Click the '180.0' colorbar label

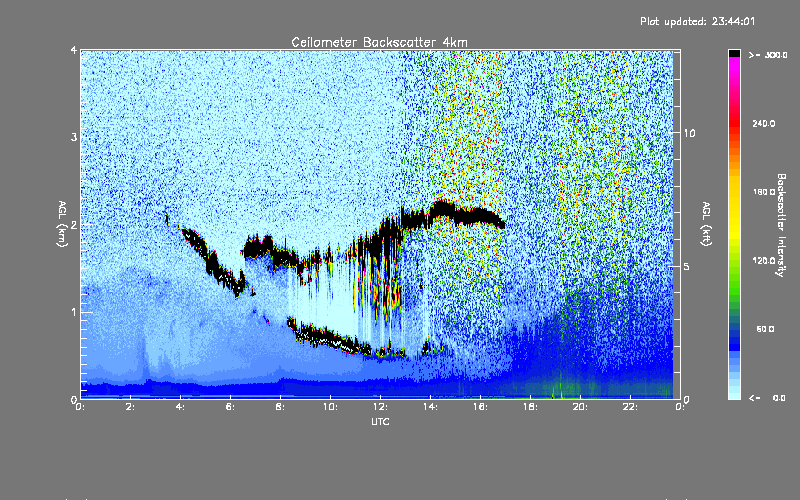[764, 192]
